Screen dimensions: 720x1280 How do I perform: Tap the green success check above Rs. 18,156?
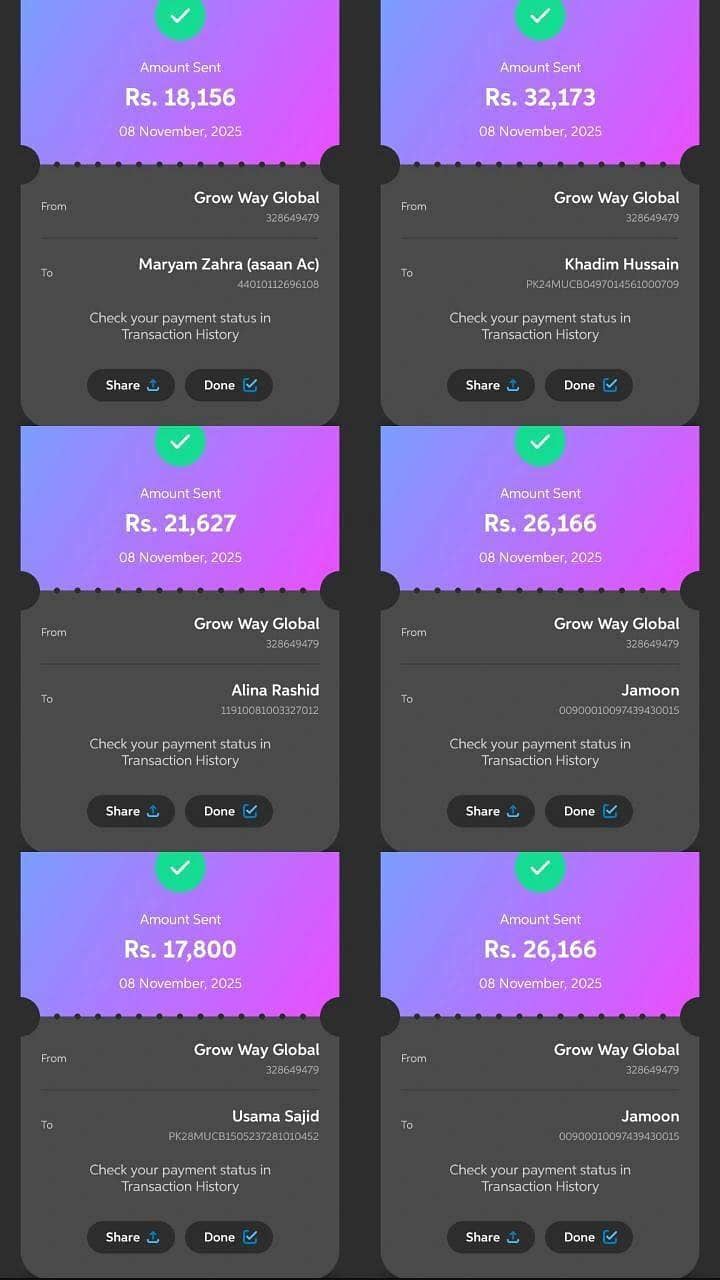coord(180,16)
